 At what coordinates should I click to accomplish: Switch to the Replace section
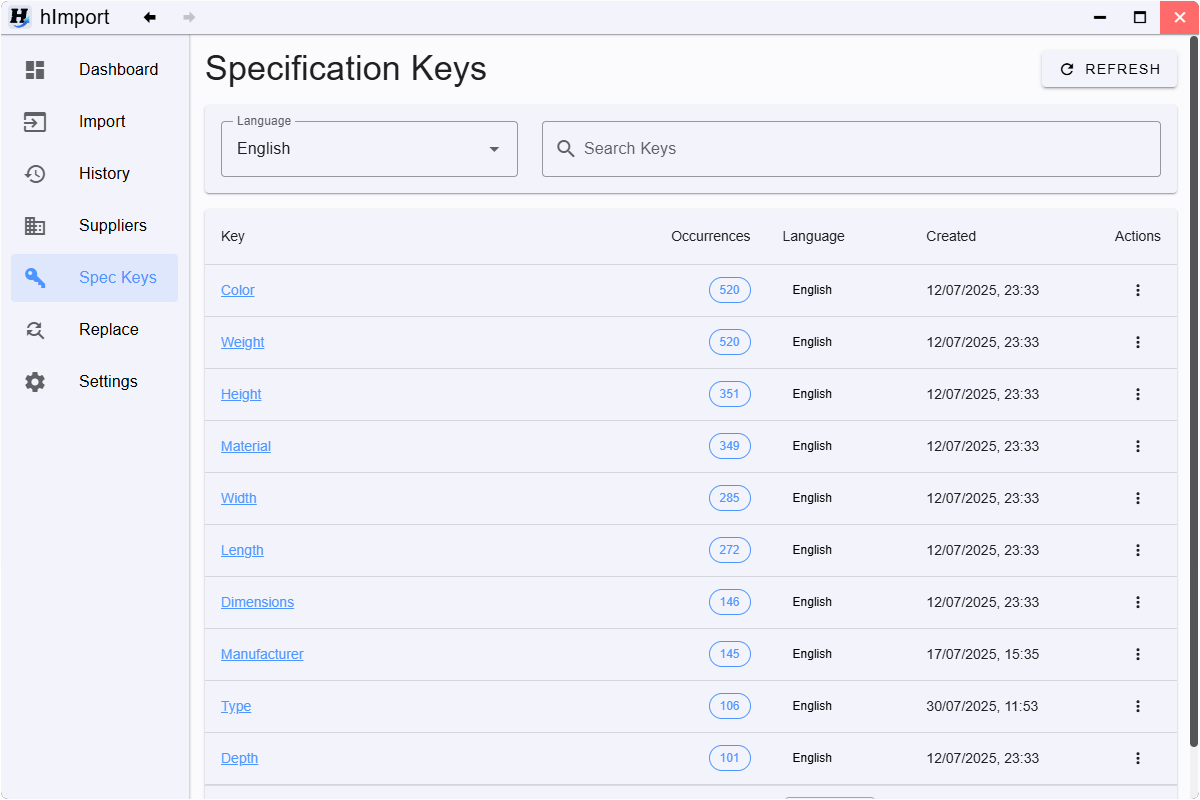point(108,329)
